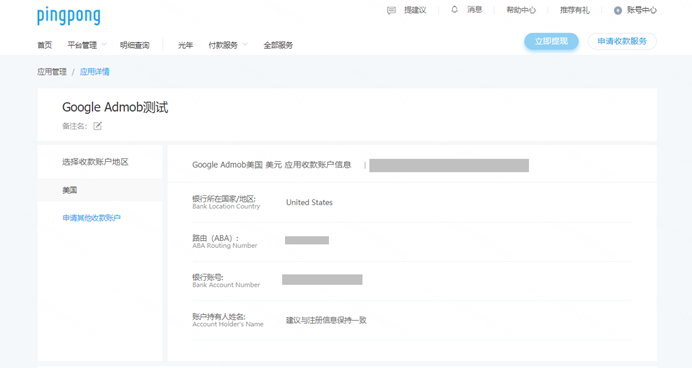Click the 选择收款账户地区 heading
Screen dimensions: 692x368
pos(95,162)
